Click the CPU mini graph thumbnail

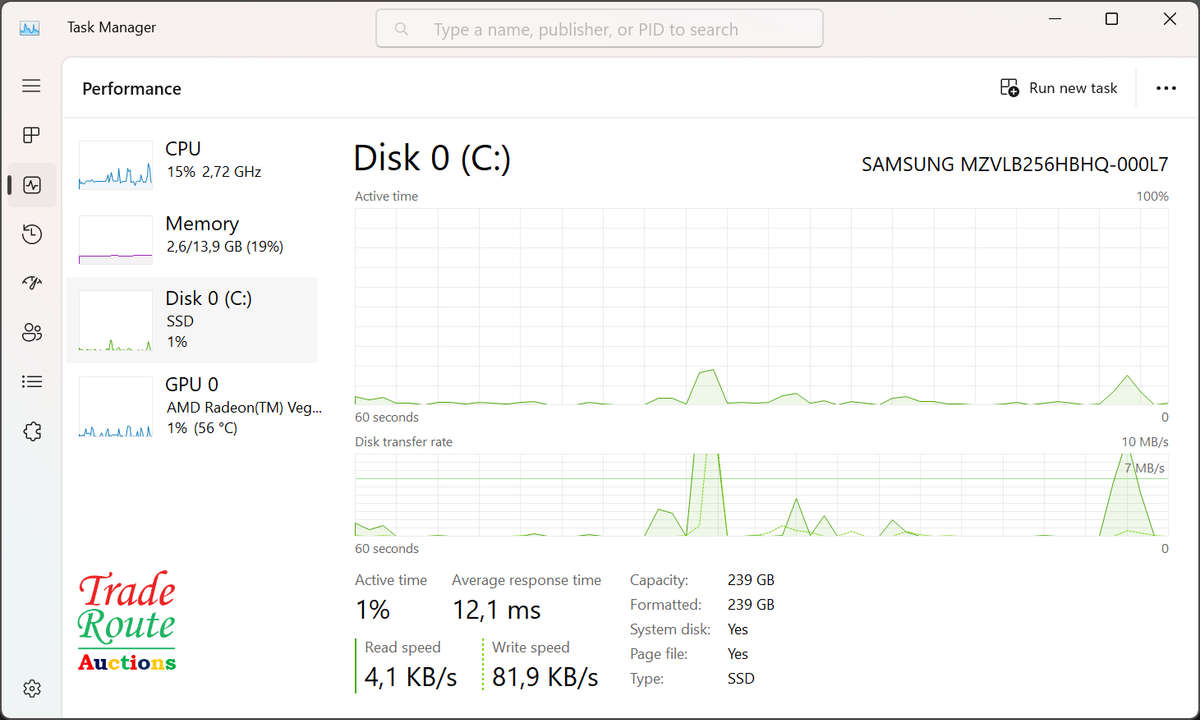115,165
